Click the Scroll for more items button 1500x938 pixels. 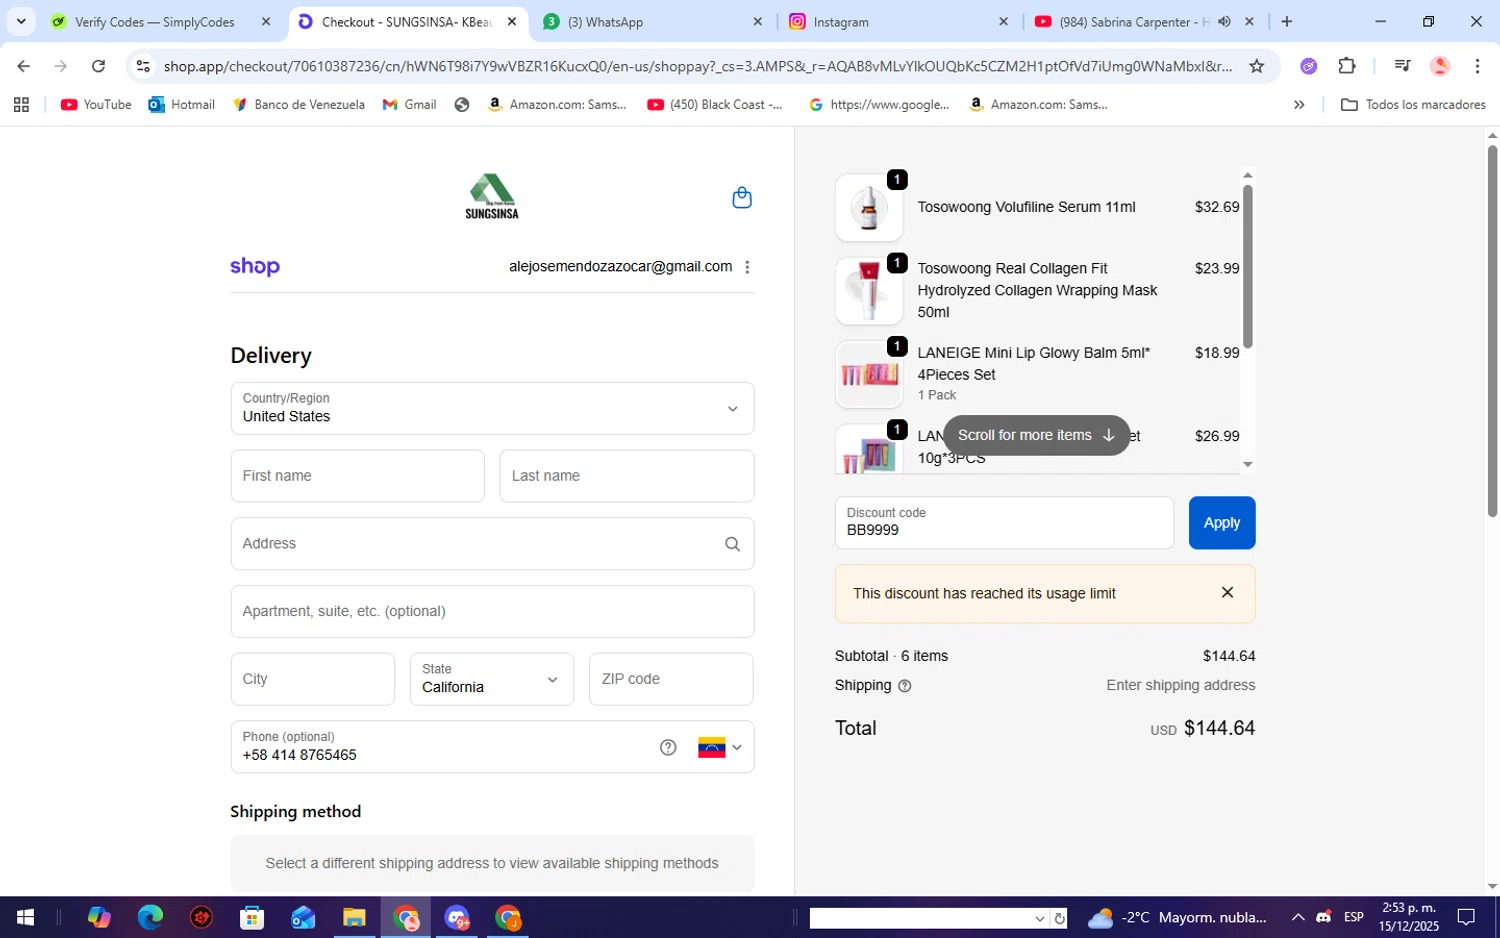click(1036, 435)
